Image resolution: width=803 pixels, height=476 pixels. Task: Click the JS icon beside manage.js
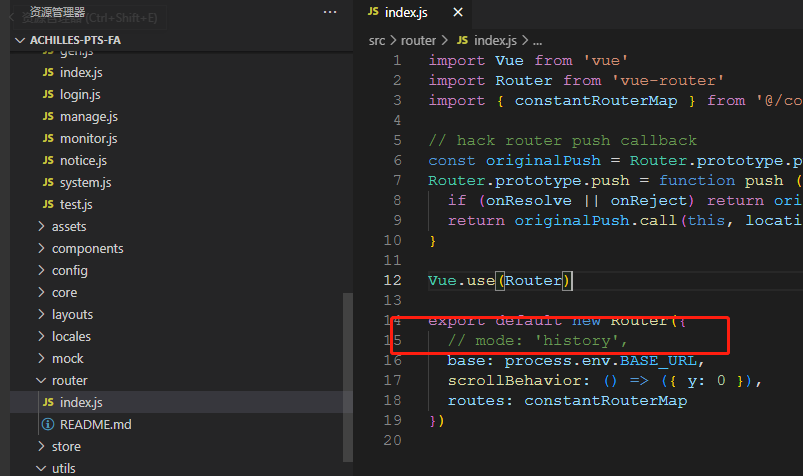pyautogui.click(x=48, y=116)
